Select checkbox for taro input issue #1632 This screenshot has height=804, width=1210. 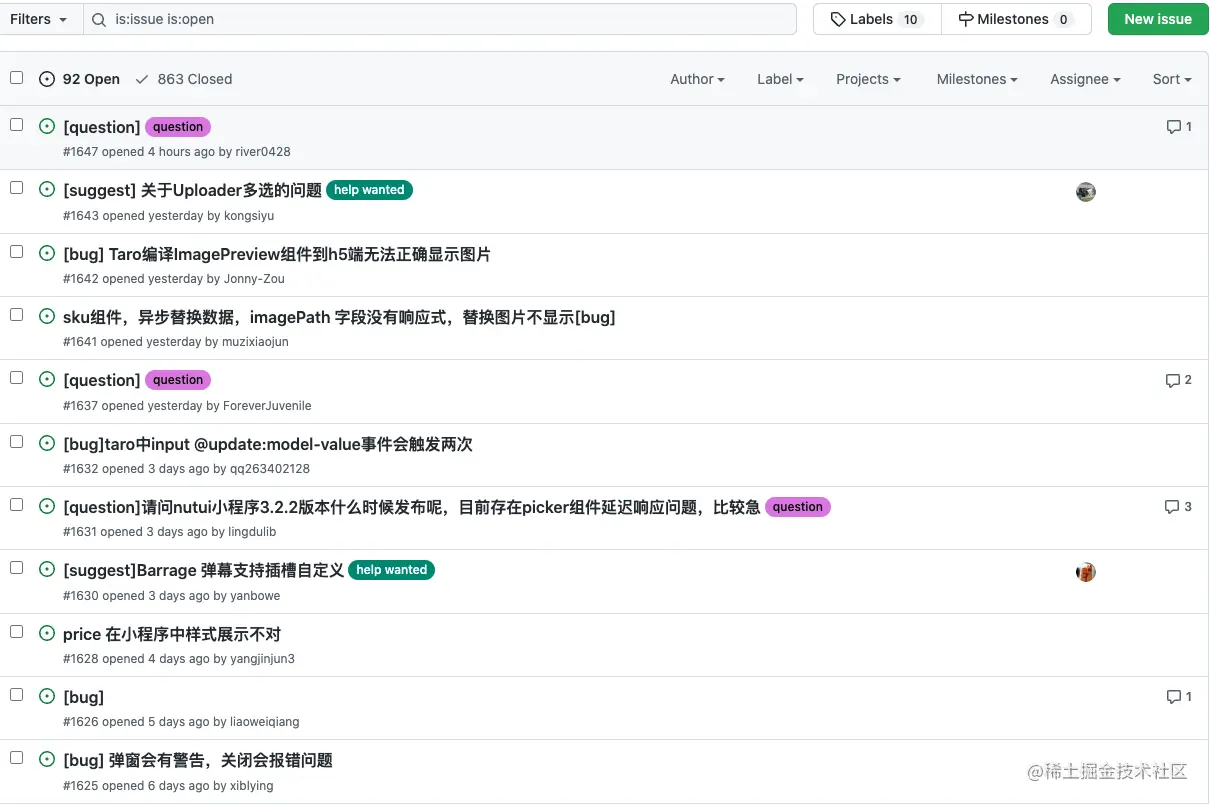tap(16, 441)
